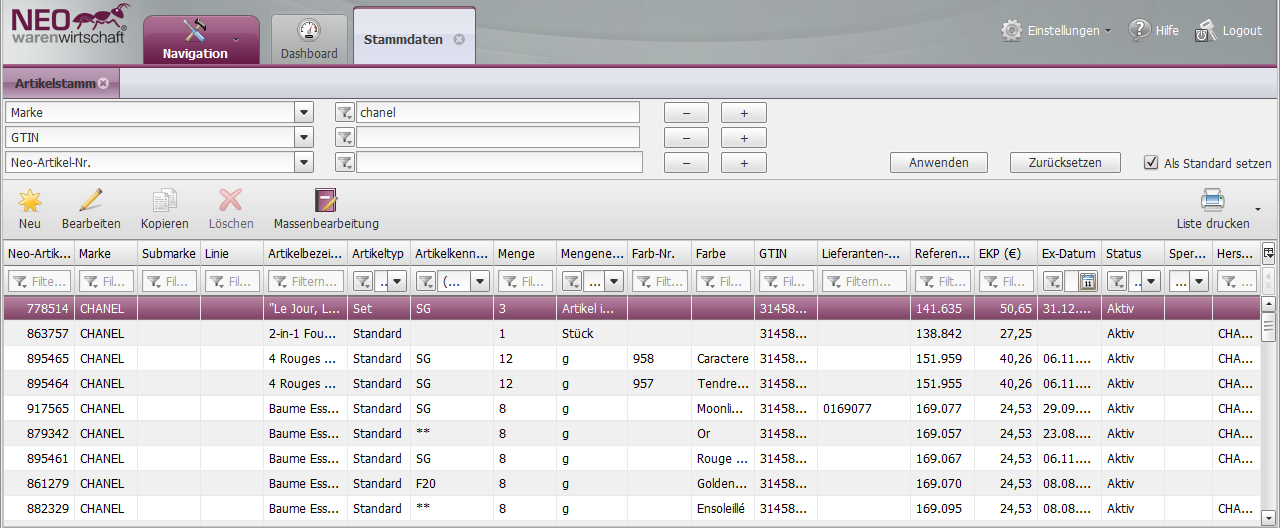Open the GTIN filter field dropdown

tap(304, 137)
